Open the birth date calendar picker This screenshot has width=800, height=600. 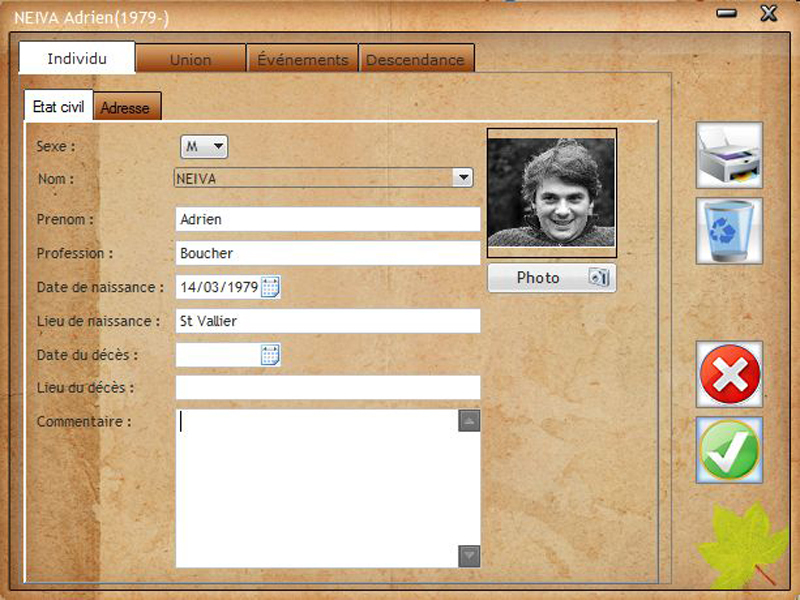point(270,287)
